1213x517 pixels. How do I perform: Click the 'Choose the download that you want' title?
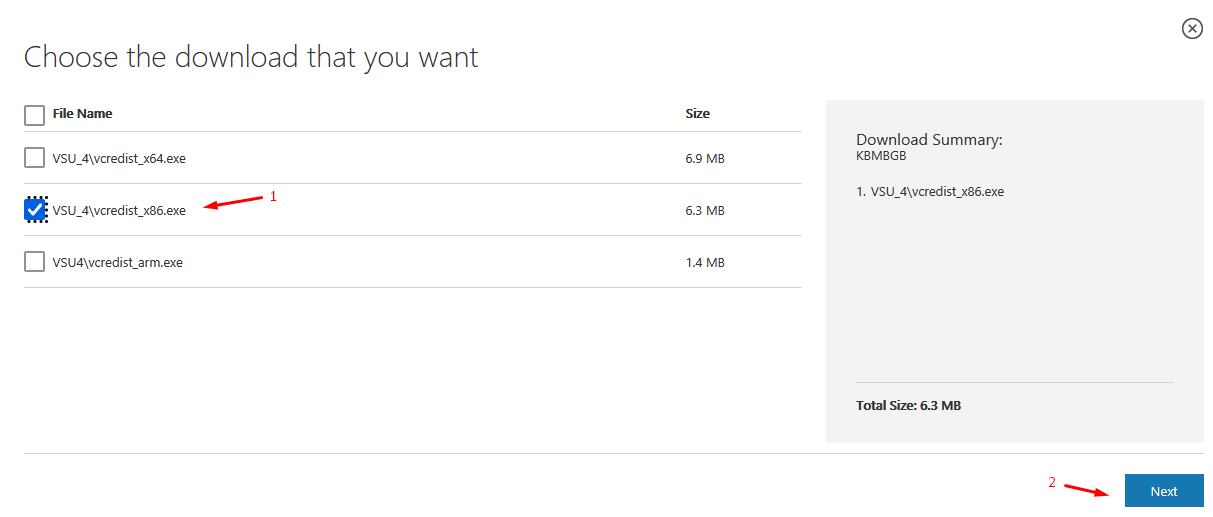pyautogui.click(x=251, y=57)
